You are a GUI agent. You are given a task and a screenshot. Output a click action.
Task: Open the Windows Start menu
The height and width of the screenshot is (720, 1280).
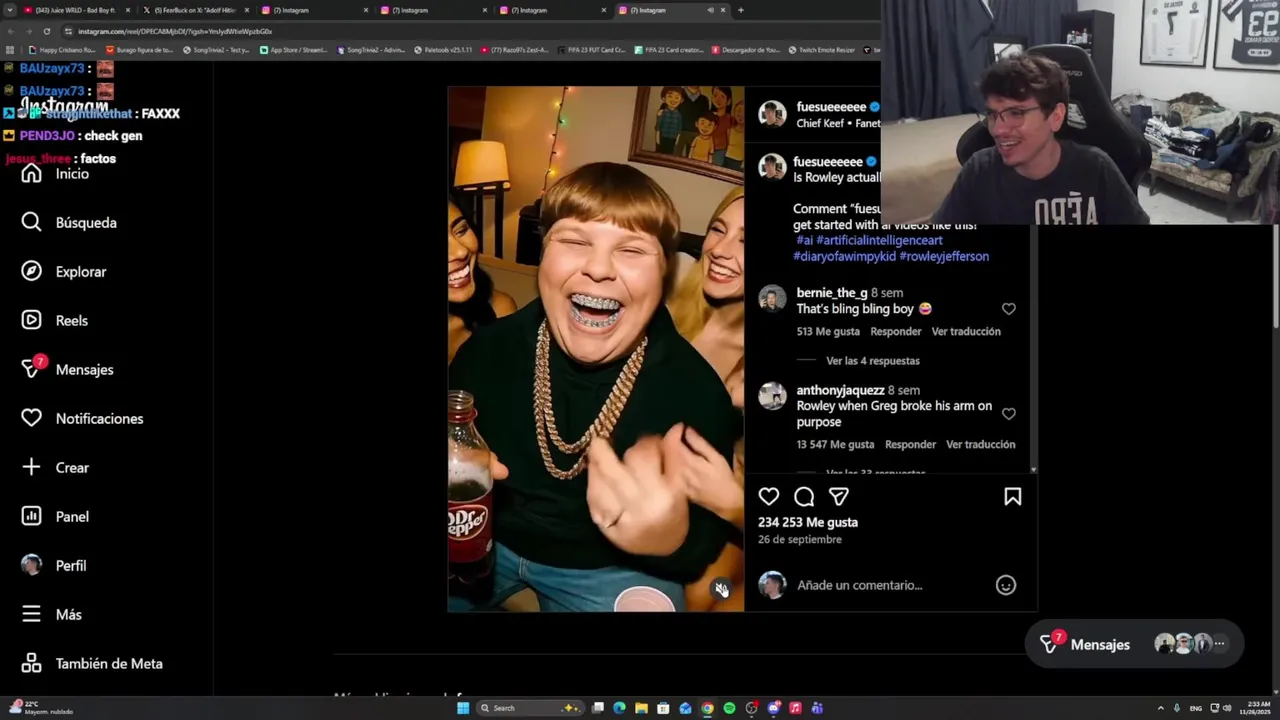pyautogui.click(x=463, y=708)
